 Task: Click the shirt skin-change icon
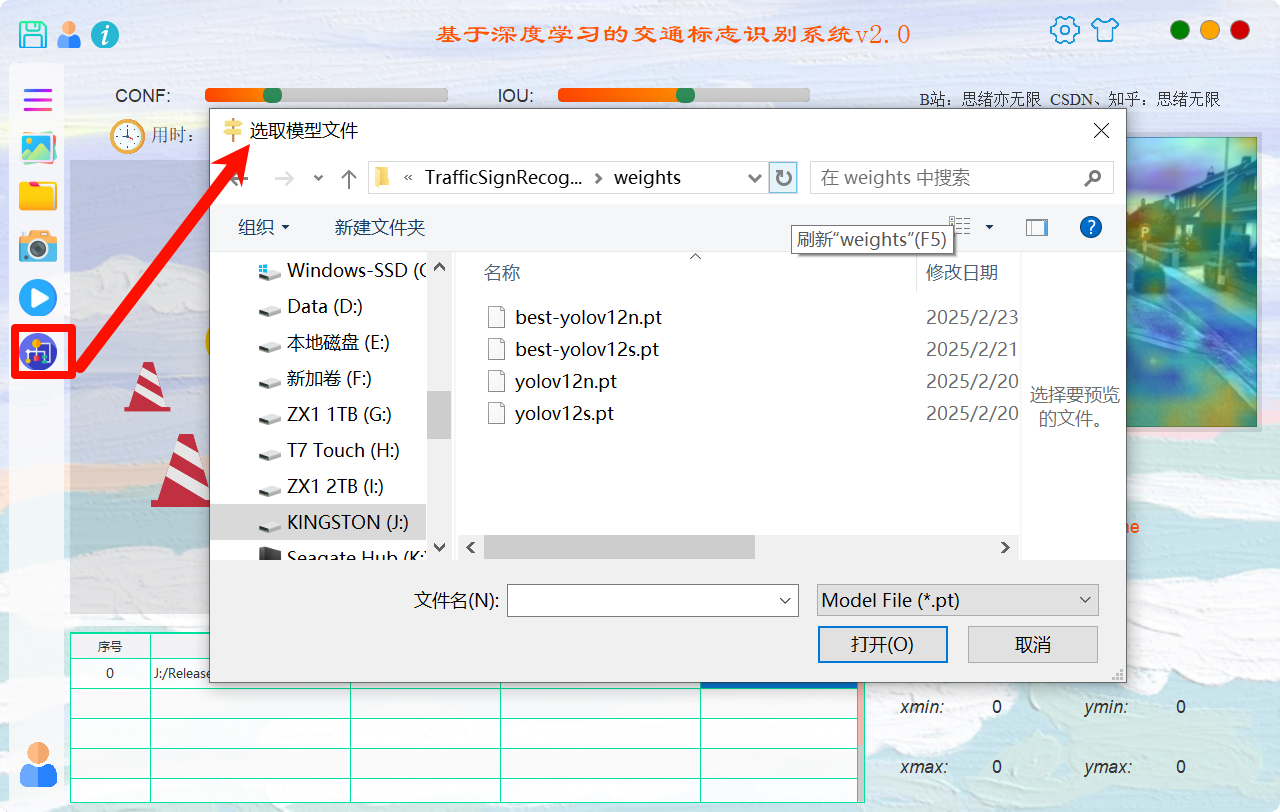tap(1105, 30)
